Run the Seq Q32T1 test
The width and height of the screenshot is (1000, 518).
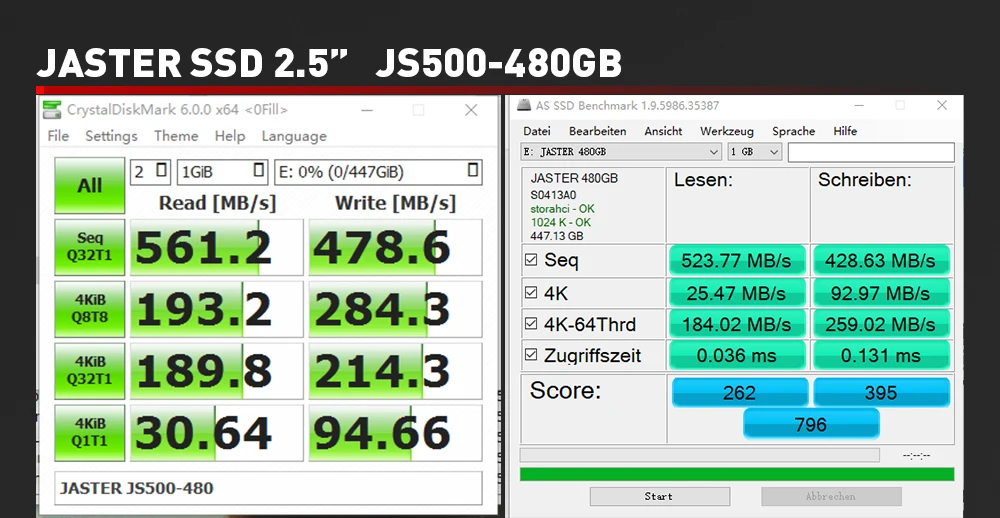[89, 247]
